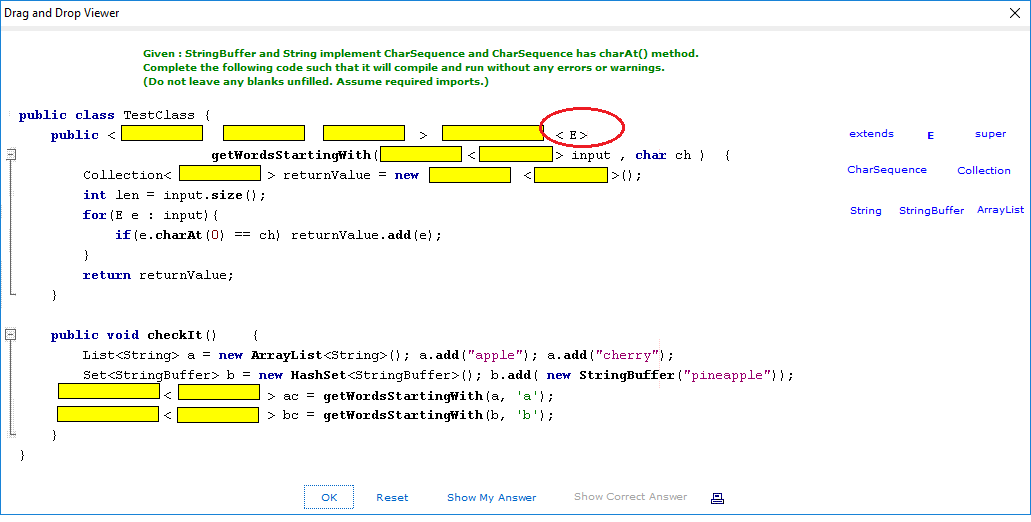Screen dimensions: 1031x522
Task: Pick the blue ArrayList token on the right
Action: click(x=1000, y=210)
